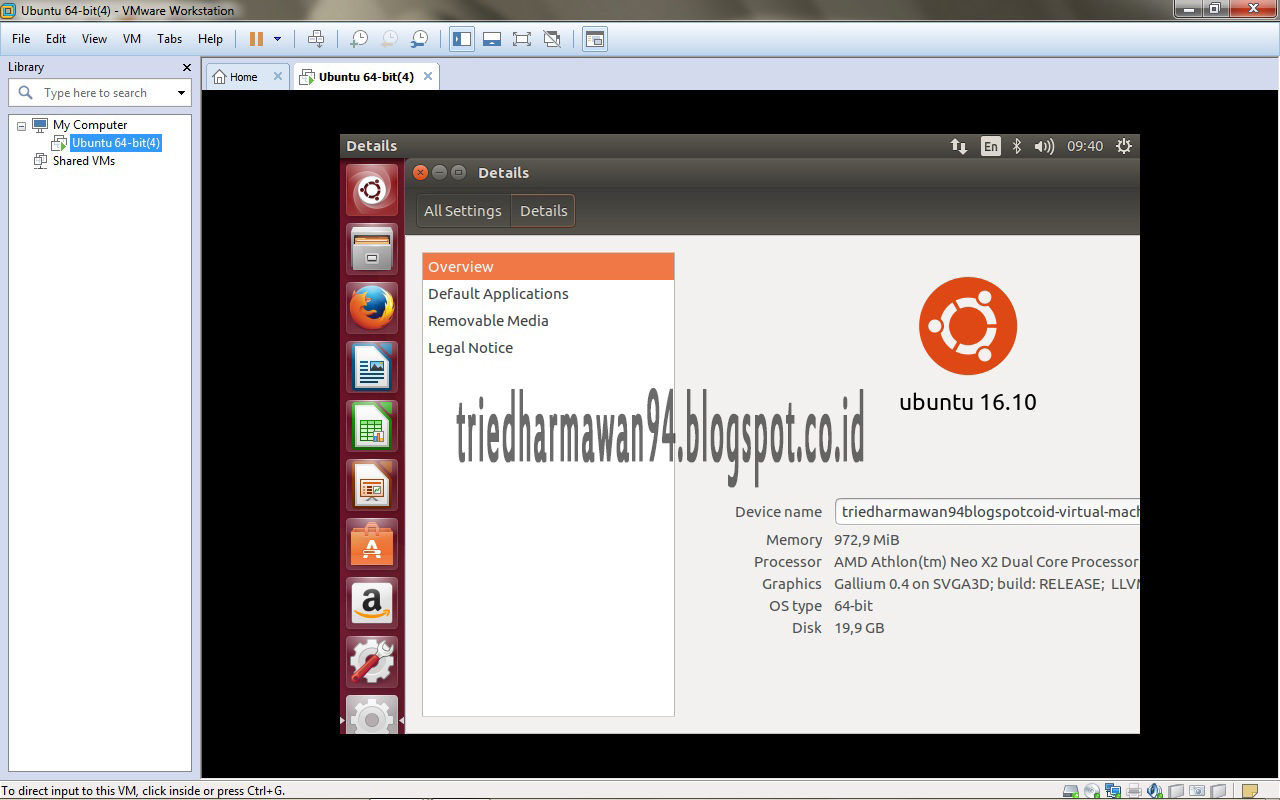
Task: Open the En keyboard layout indicator
Action: (990, 146)
